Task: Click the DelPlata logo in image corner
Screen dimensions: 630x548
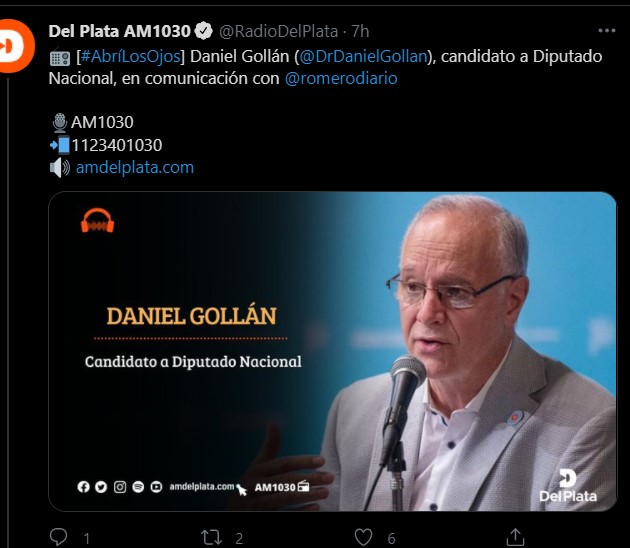Action: tap(568, 486)
